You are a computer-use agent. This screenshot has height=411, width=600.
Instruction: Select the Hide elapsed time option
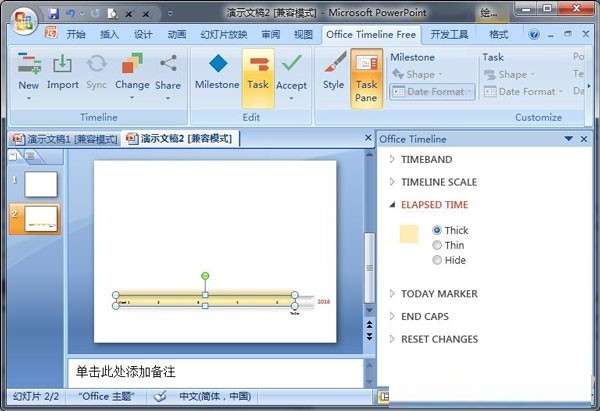point(437,260)
